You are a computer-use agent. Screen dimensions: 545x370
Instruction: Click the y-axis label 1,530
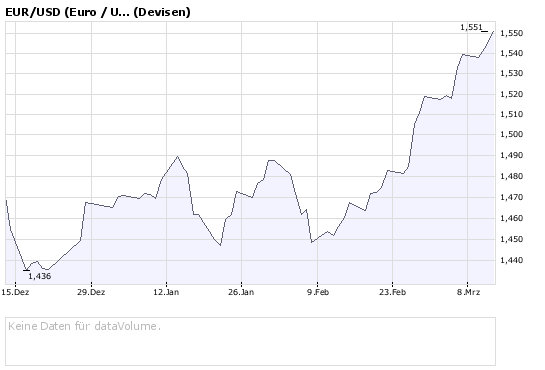[511, 73]
